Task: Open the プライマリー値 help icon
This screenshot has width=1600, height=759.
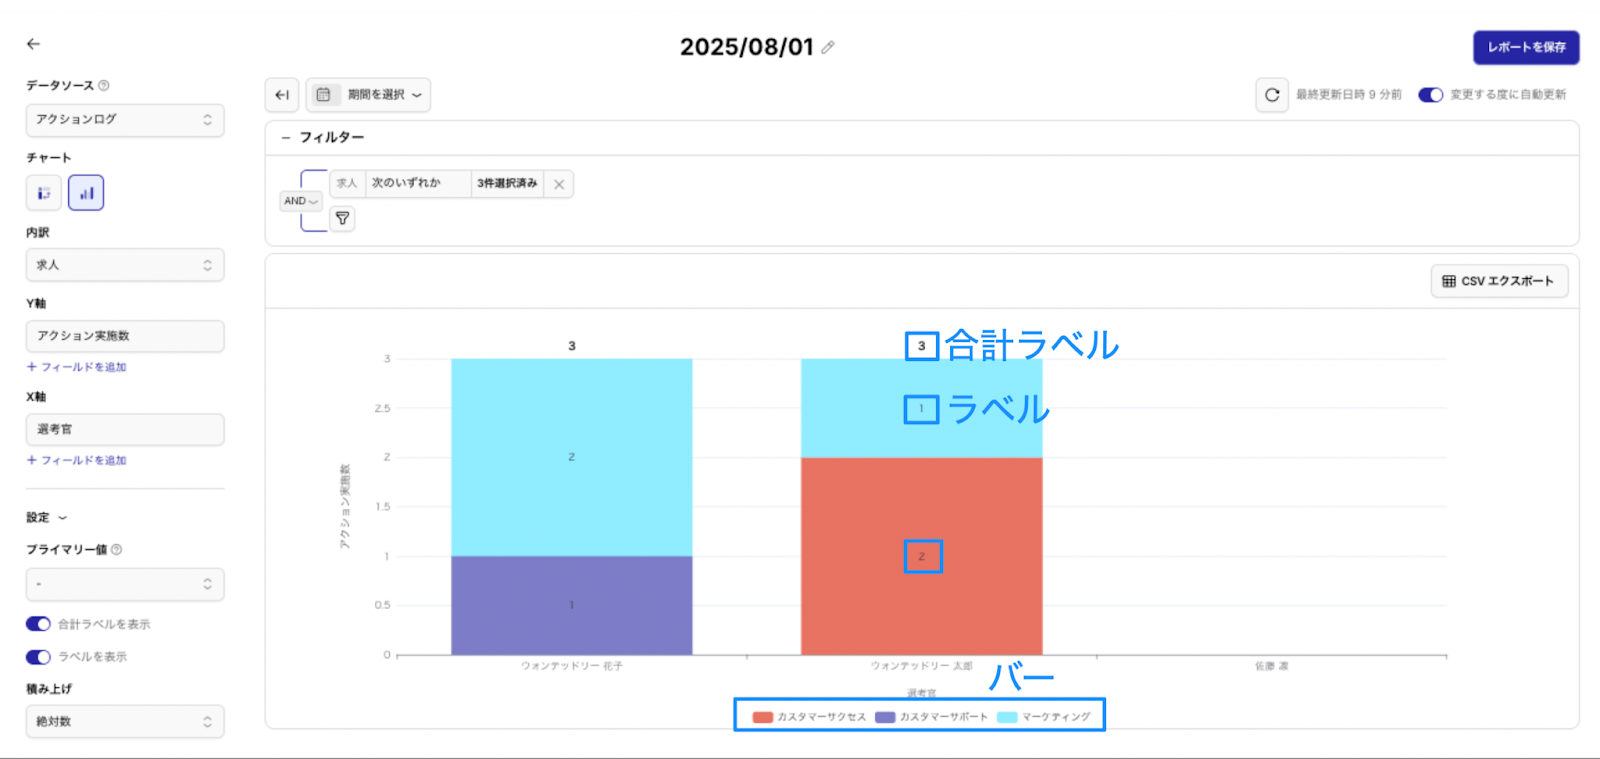Action: pos(117,550)
